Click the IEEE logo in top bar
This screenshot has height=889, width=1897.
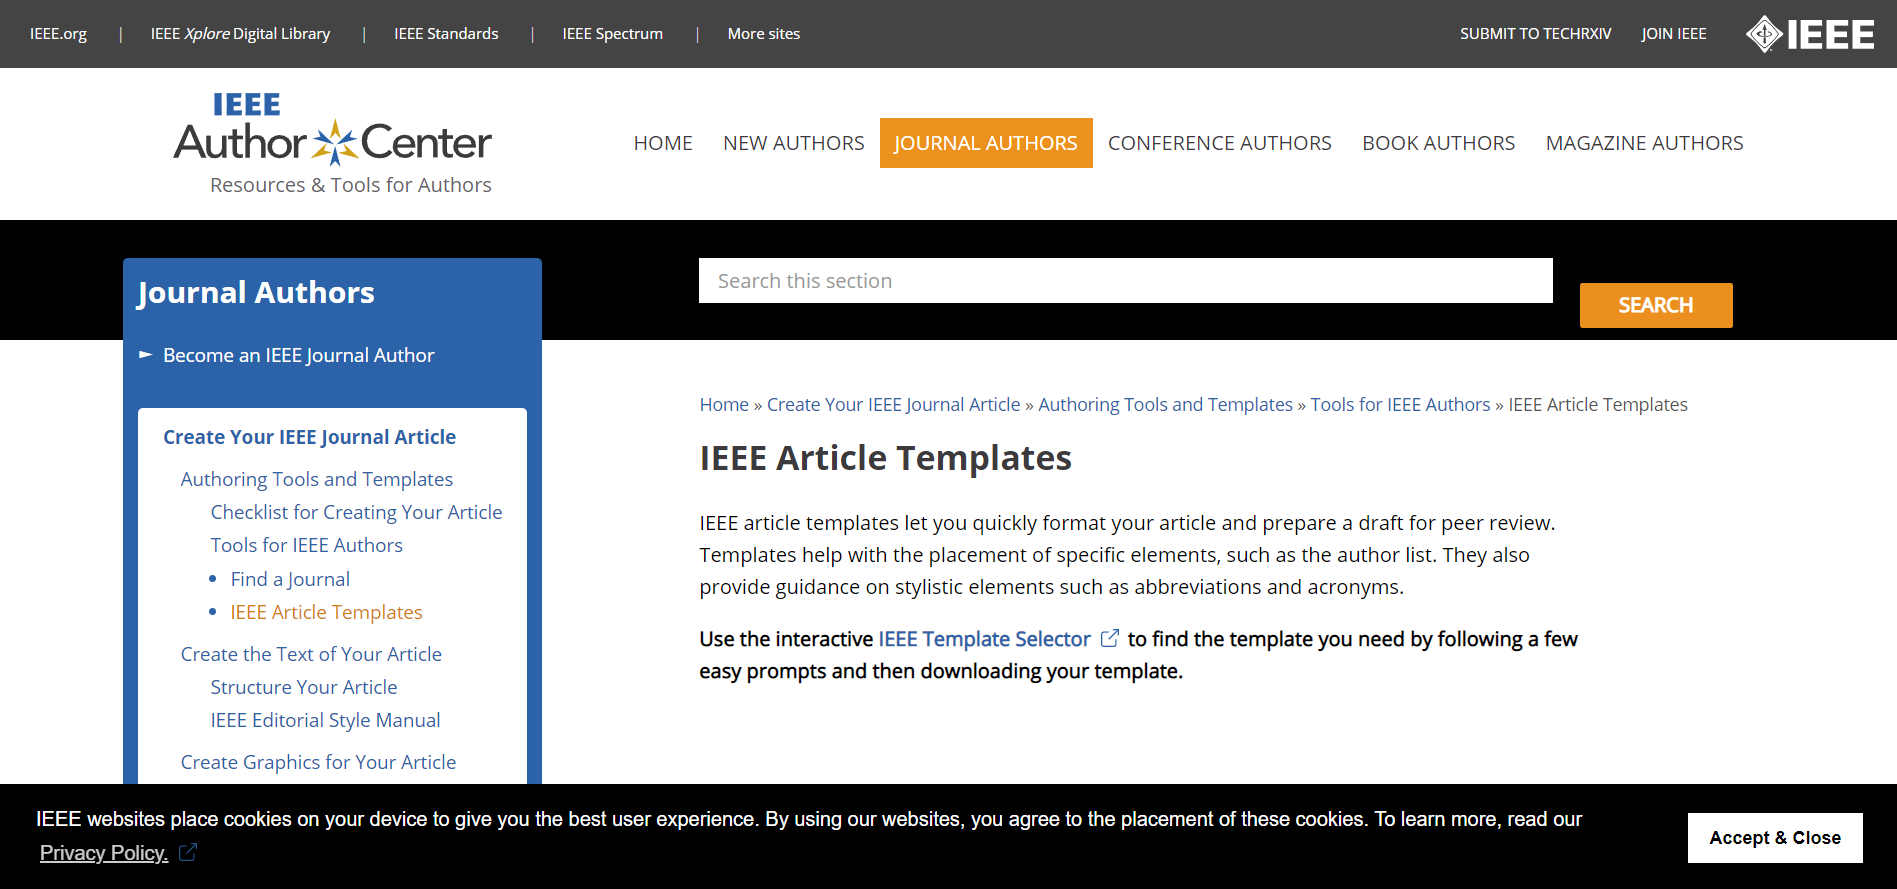1810,34
